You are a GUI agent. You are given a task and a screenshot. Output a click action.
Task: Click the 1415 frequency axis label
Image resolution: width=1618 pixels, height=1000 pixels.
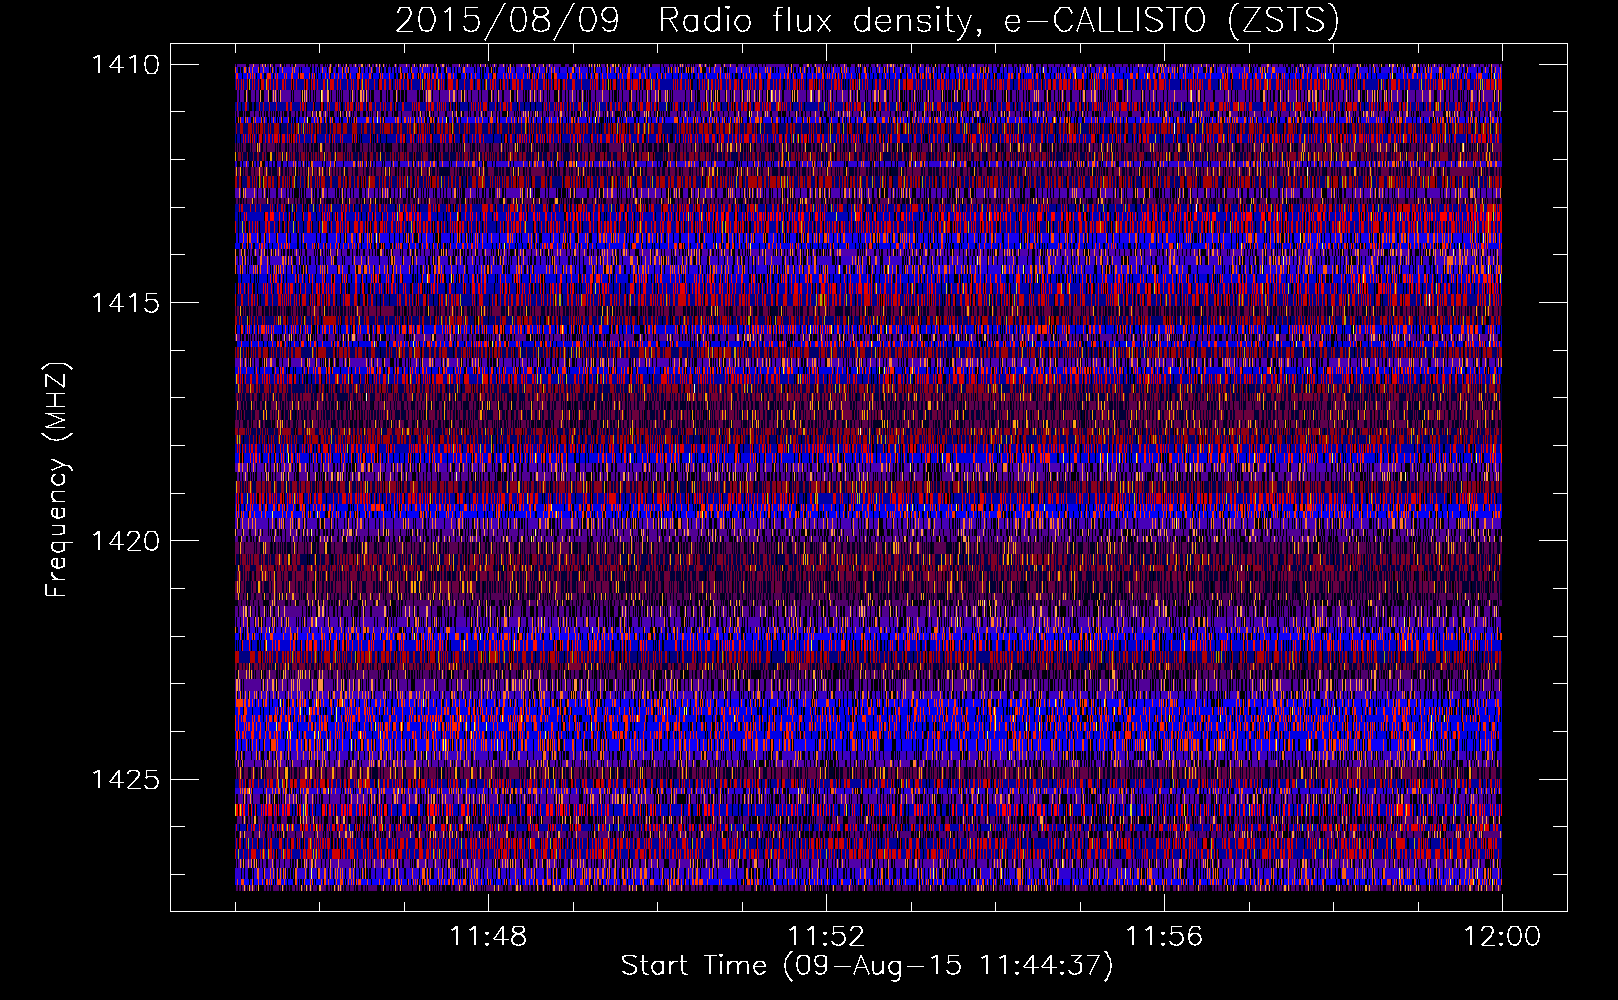pyautogui.click(x=125, y=303)
